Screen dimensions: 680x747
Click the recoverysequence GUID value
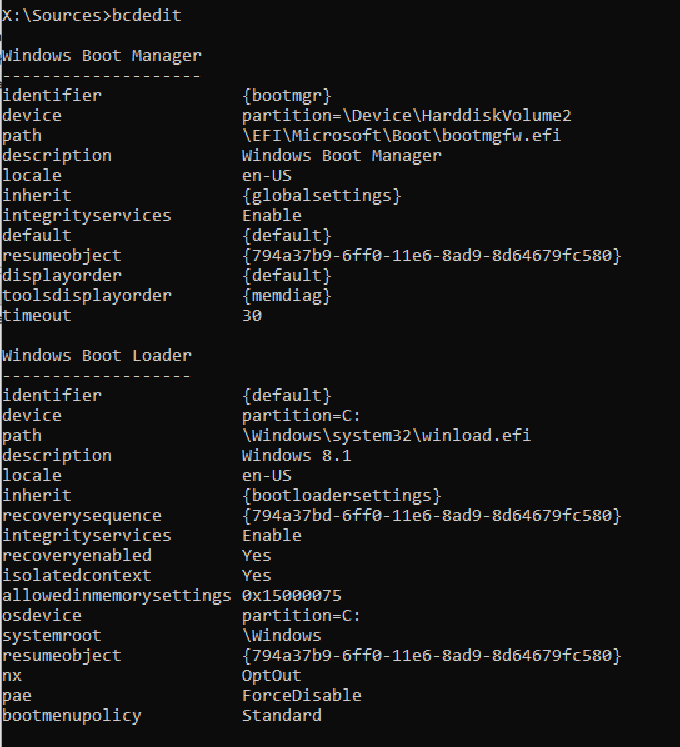click(431, 515)
